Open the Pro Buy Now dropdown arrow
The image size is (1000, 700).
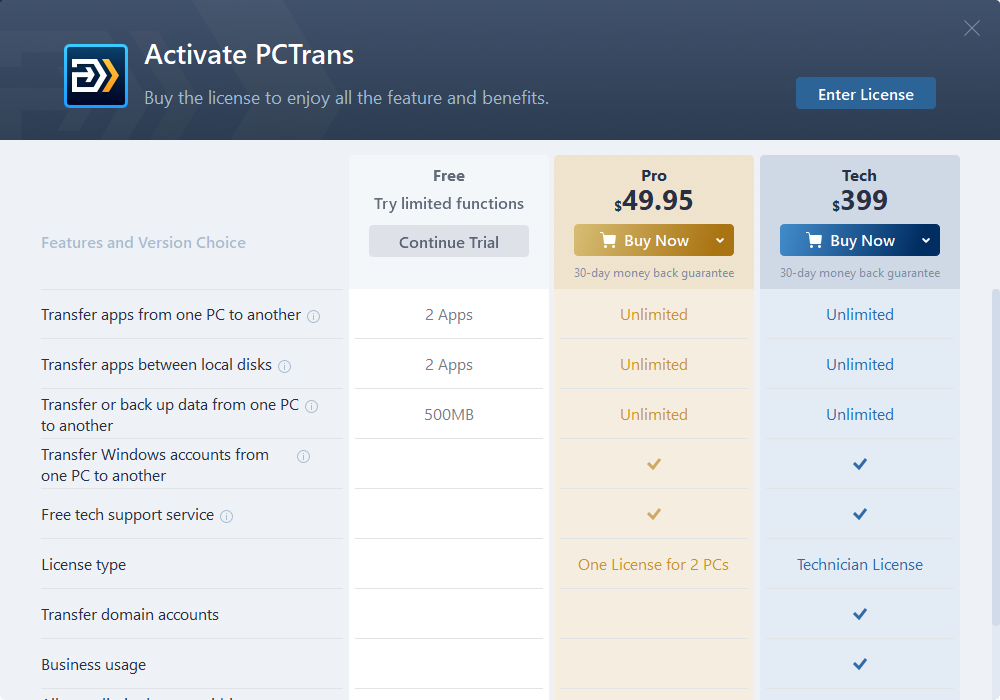720,241
